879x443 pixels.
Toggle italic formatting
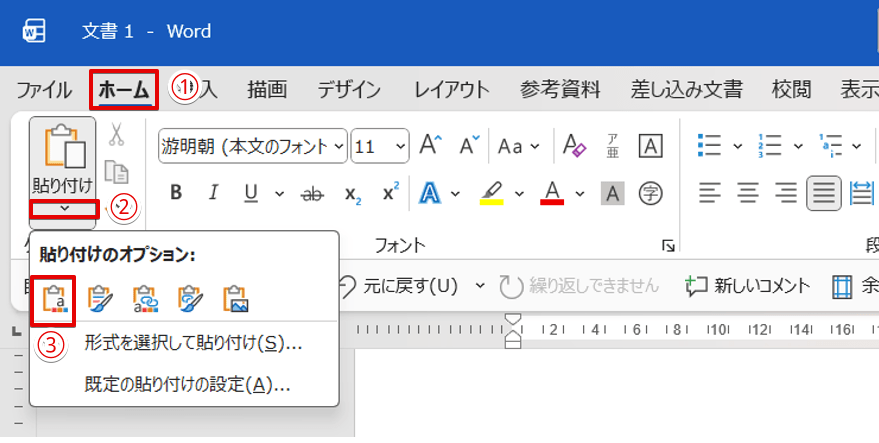(x=213, y=193)
